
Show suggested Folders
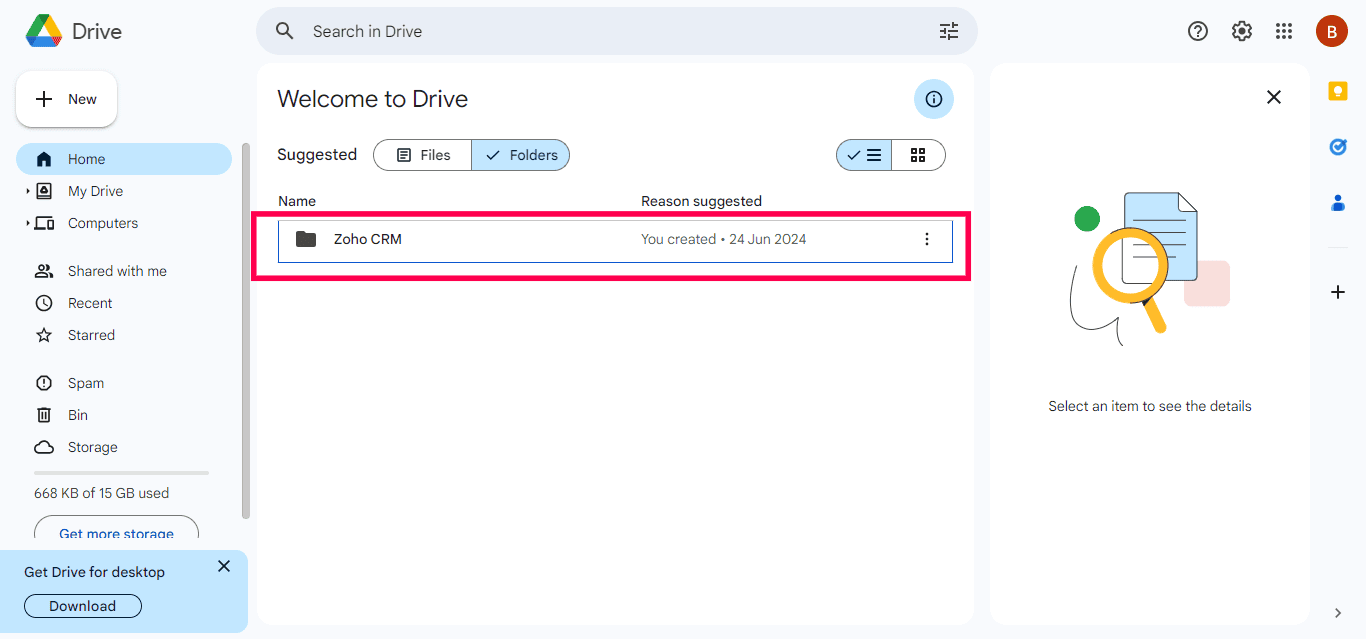[x=521, y=155]
